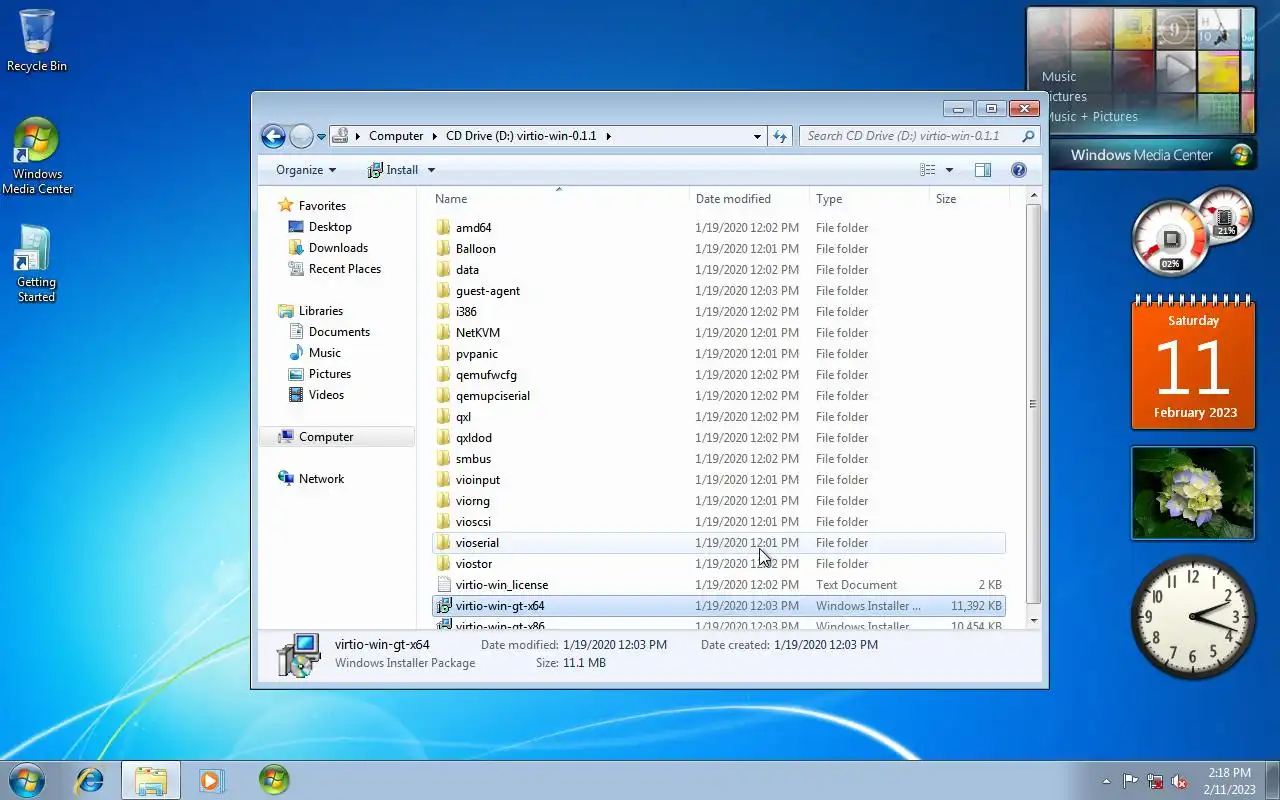Open the Pictures library
Screen dimensions: 1280x800
(x=329, y=374)
